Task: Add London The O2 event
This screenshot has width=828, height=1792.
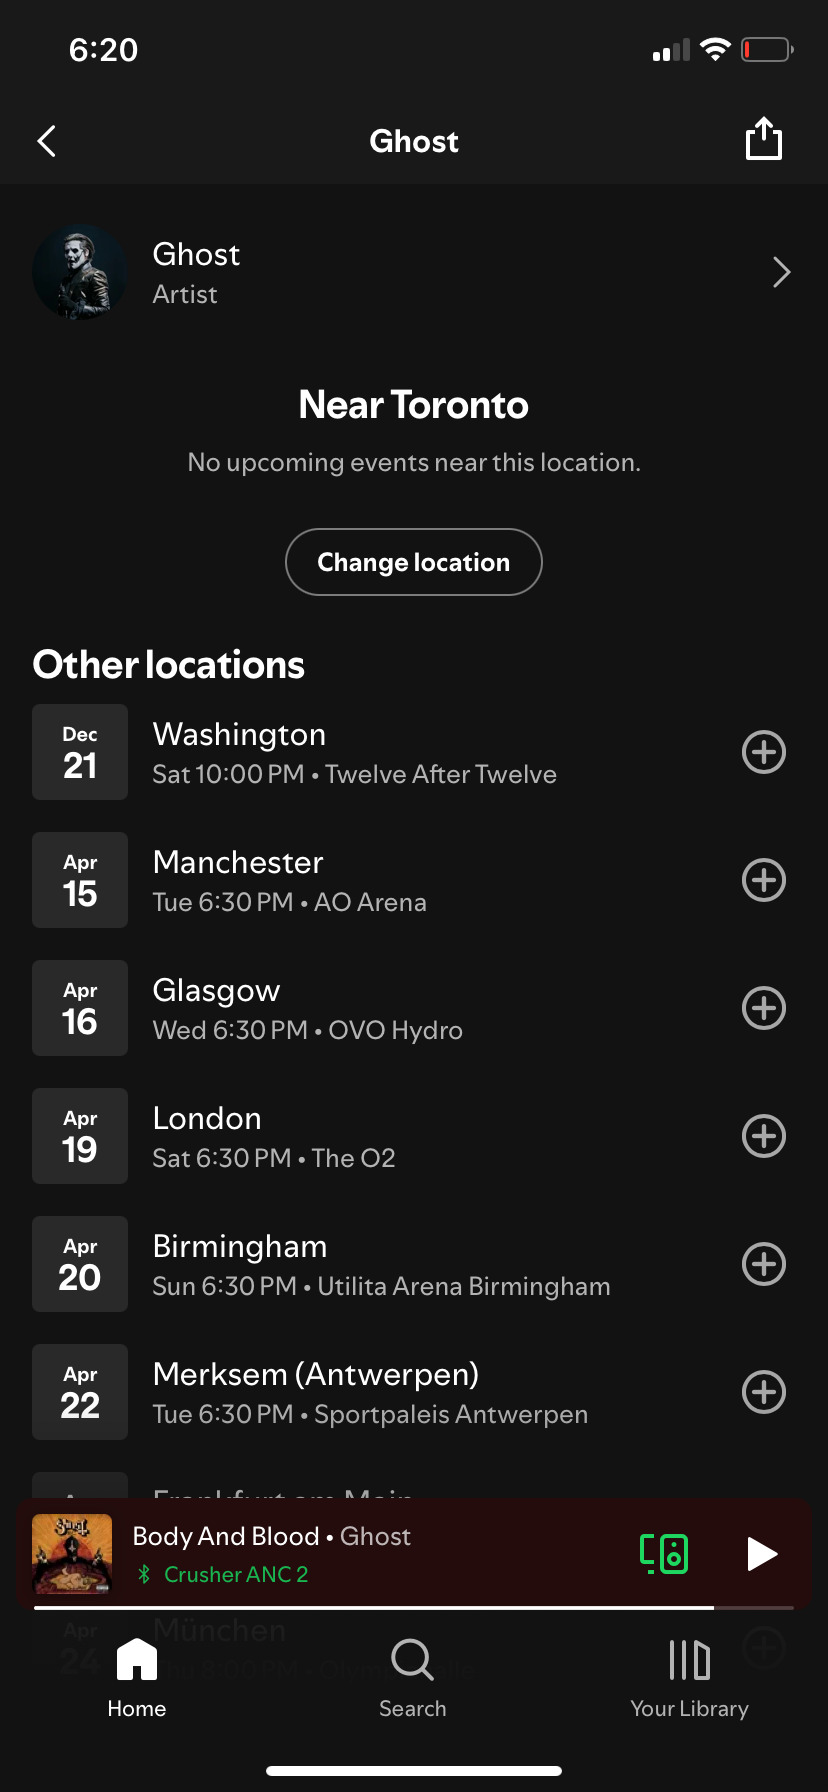Action: tap(764, 1136)
